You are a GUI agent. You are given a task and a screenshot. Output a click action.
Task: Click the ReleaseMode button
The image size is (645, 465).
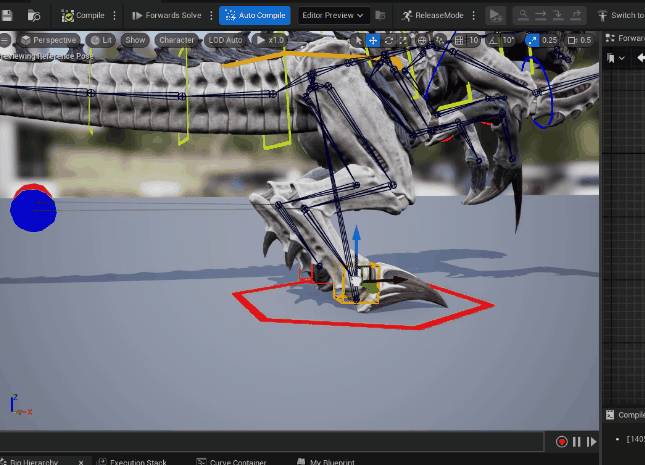pos(432,16)
